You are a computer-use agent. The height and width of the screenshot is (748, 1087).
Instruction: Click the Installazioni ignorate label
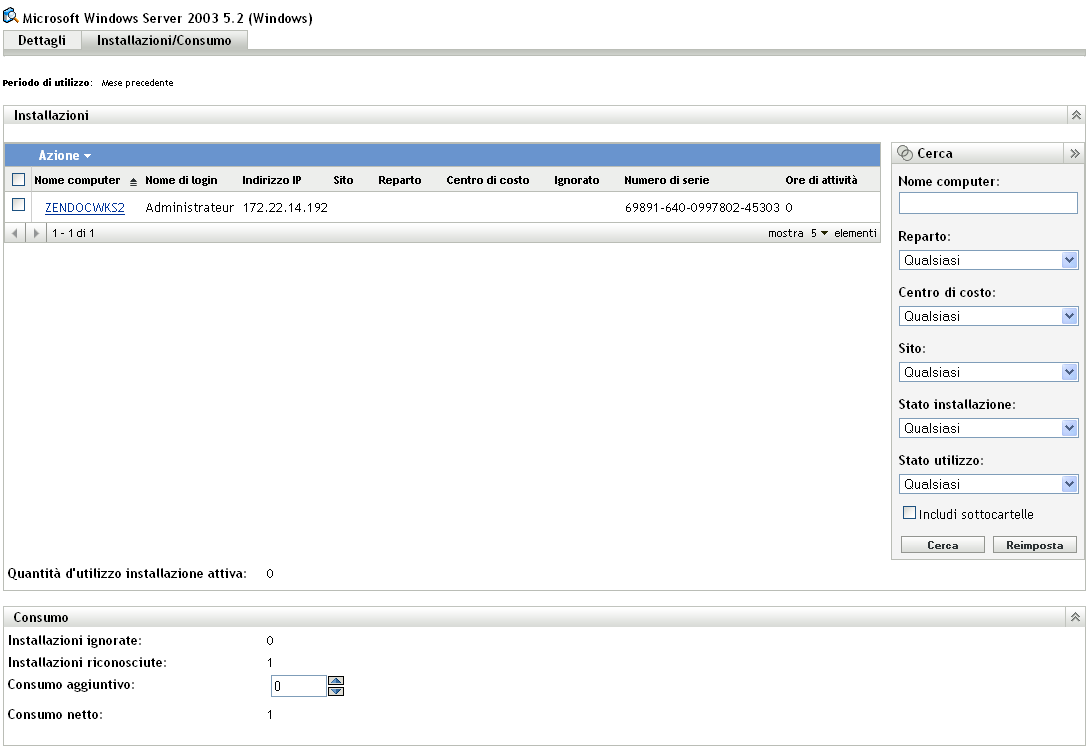tap(74, 641)
